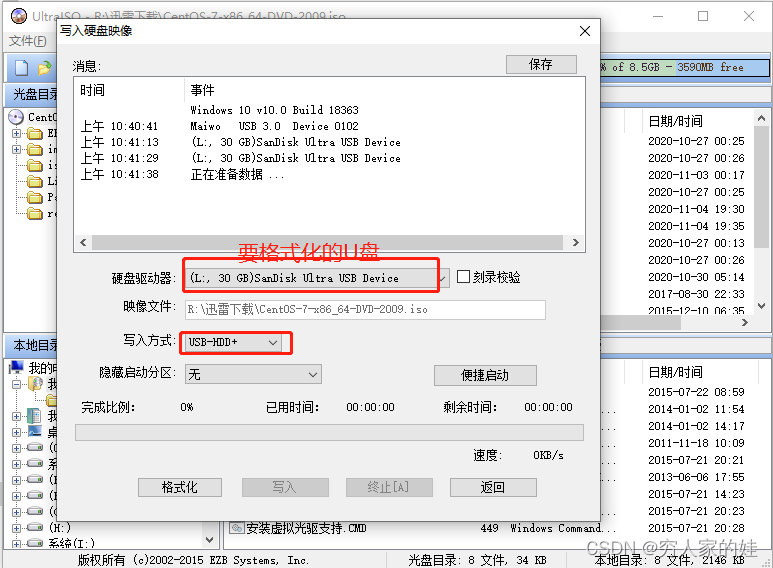The height and width of the screenshot is (568, 773).
Task: Click the write progress bar
Action: click(329, 432)
